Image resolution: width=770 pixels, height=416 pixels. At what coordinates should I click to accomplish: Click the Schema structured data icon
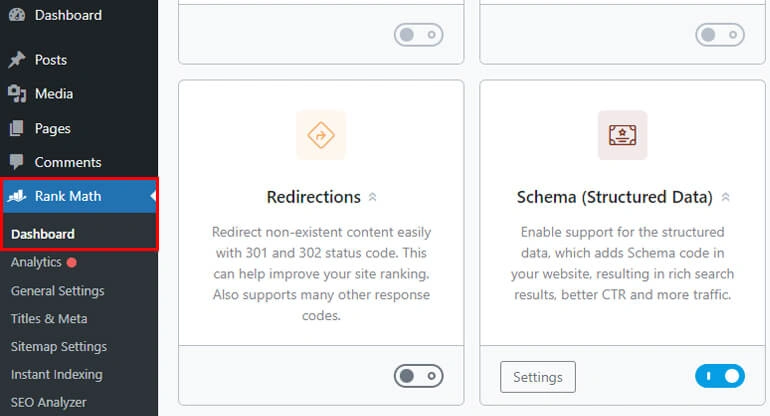tap(622, 135)
